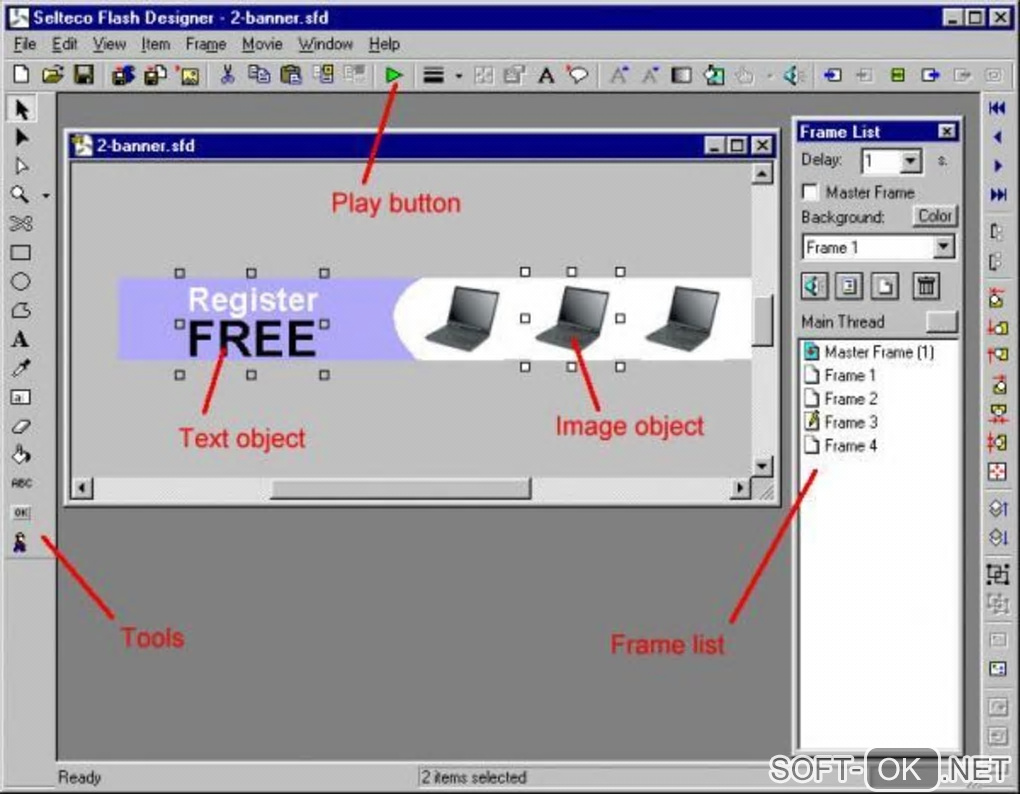The width and height of the screenshot is (1020, 794).
Task: Click the speaker icon in Frame List
Action: point(814,286)
